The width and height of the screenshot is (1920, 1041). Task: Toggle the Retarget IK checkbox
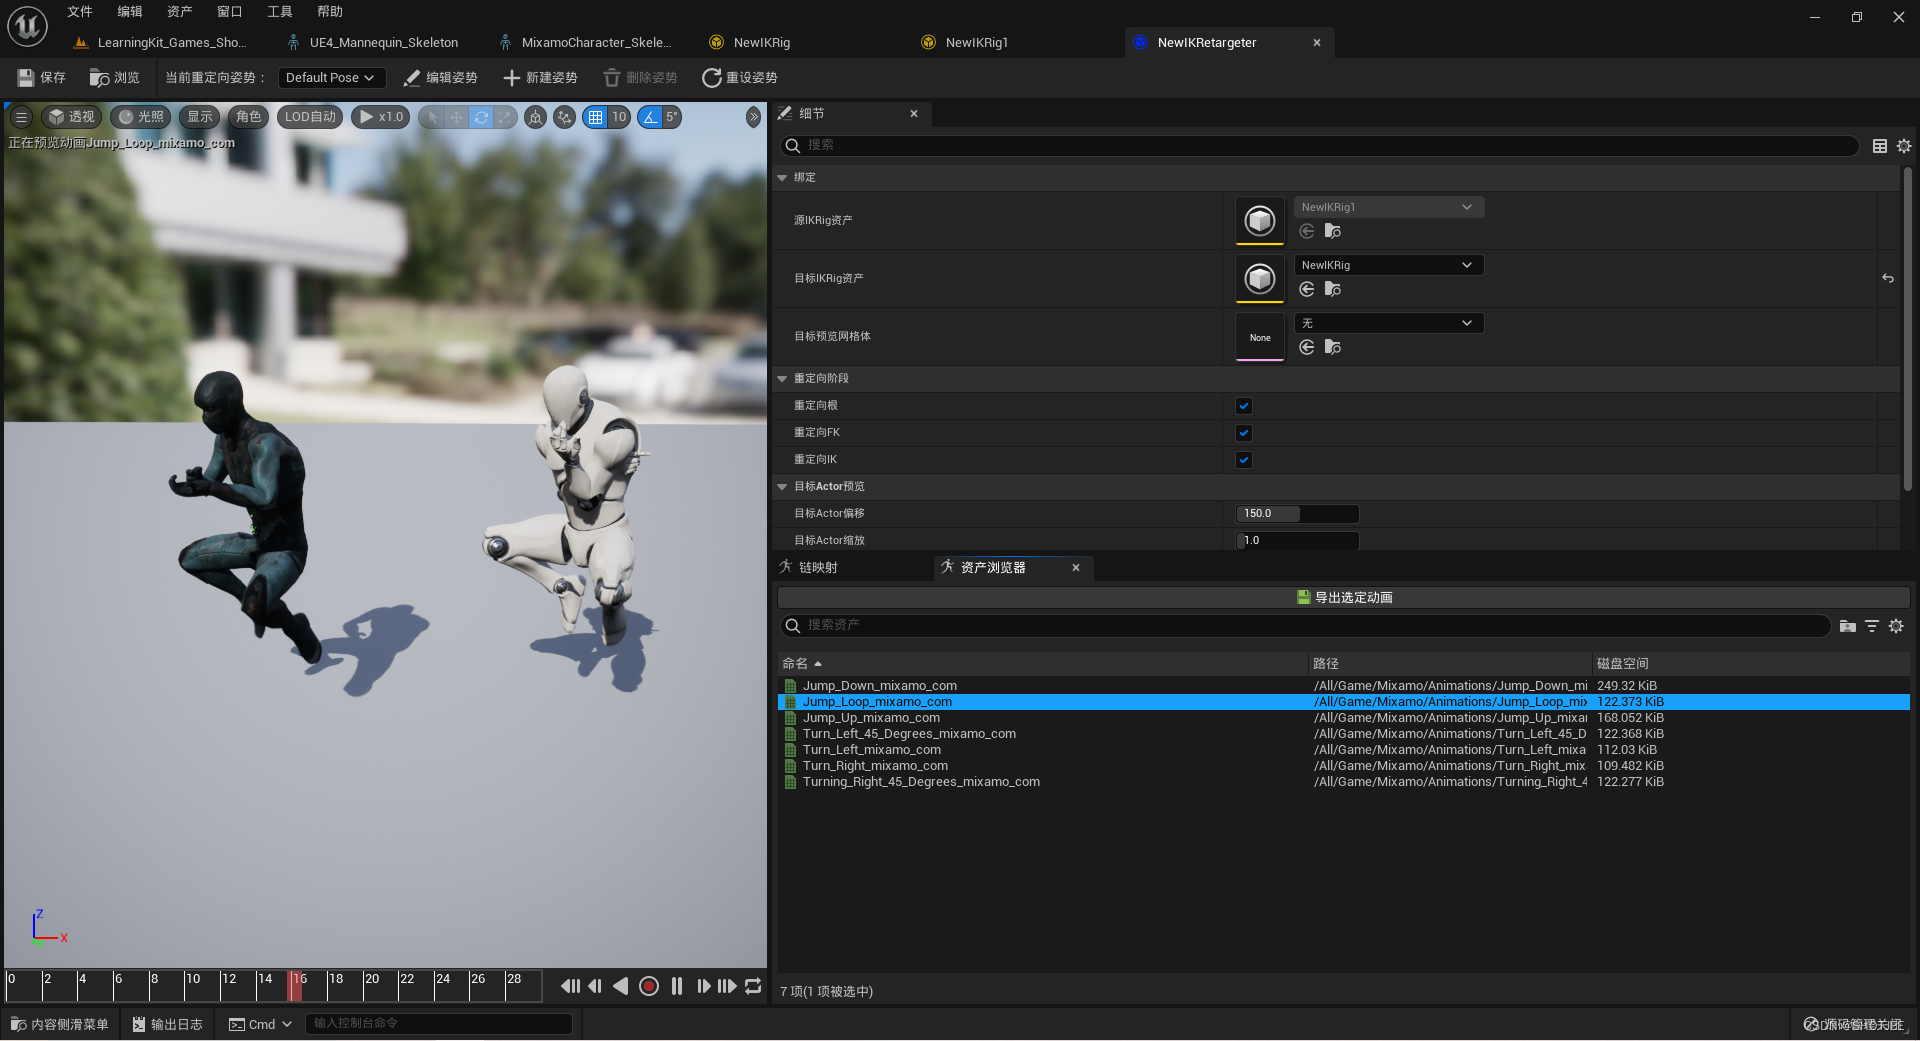pyautogui.click(x=1244, y=460)
